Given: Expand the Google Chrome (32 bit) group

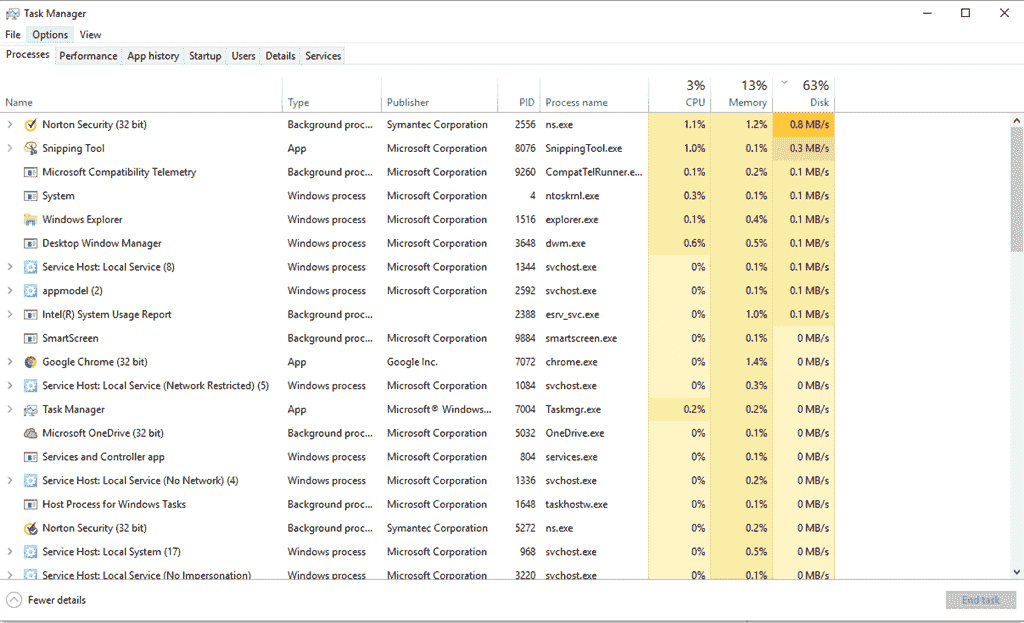Looking at the screenshot, I should [x=10, y=362].
